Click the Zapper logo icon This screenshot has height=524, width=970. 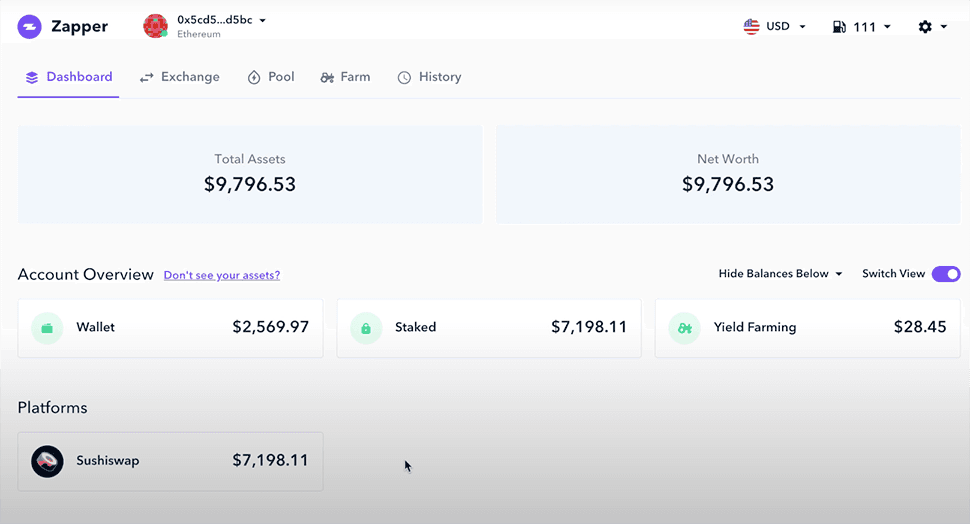tap(30, 27)
